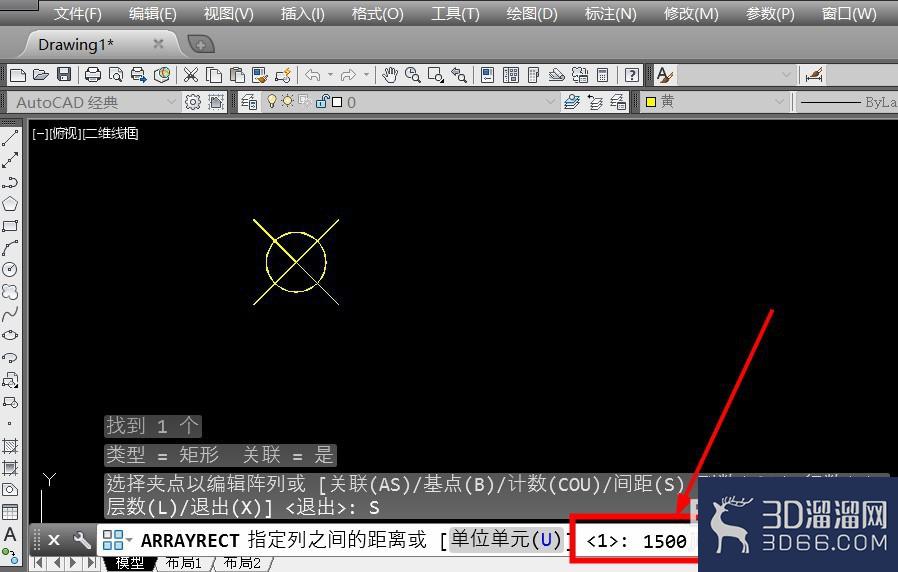The width and height of the screenshot is (898, 572).
Task: Open the 绘图(D) menu
Action: (x=532, y=13)
